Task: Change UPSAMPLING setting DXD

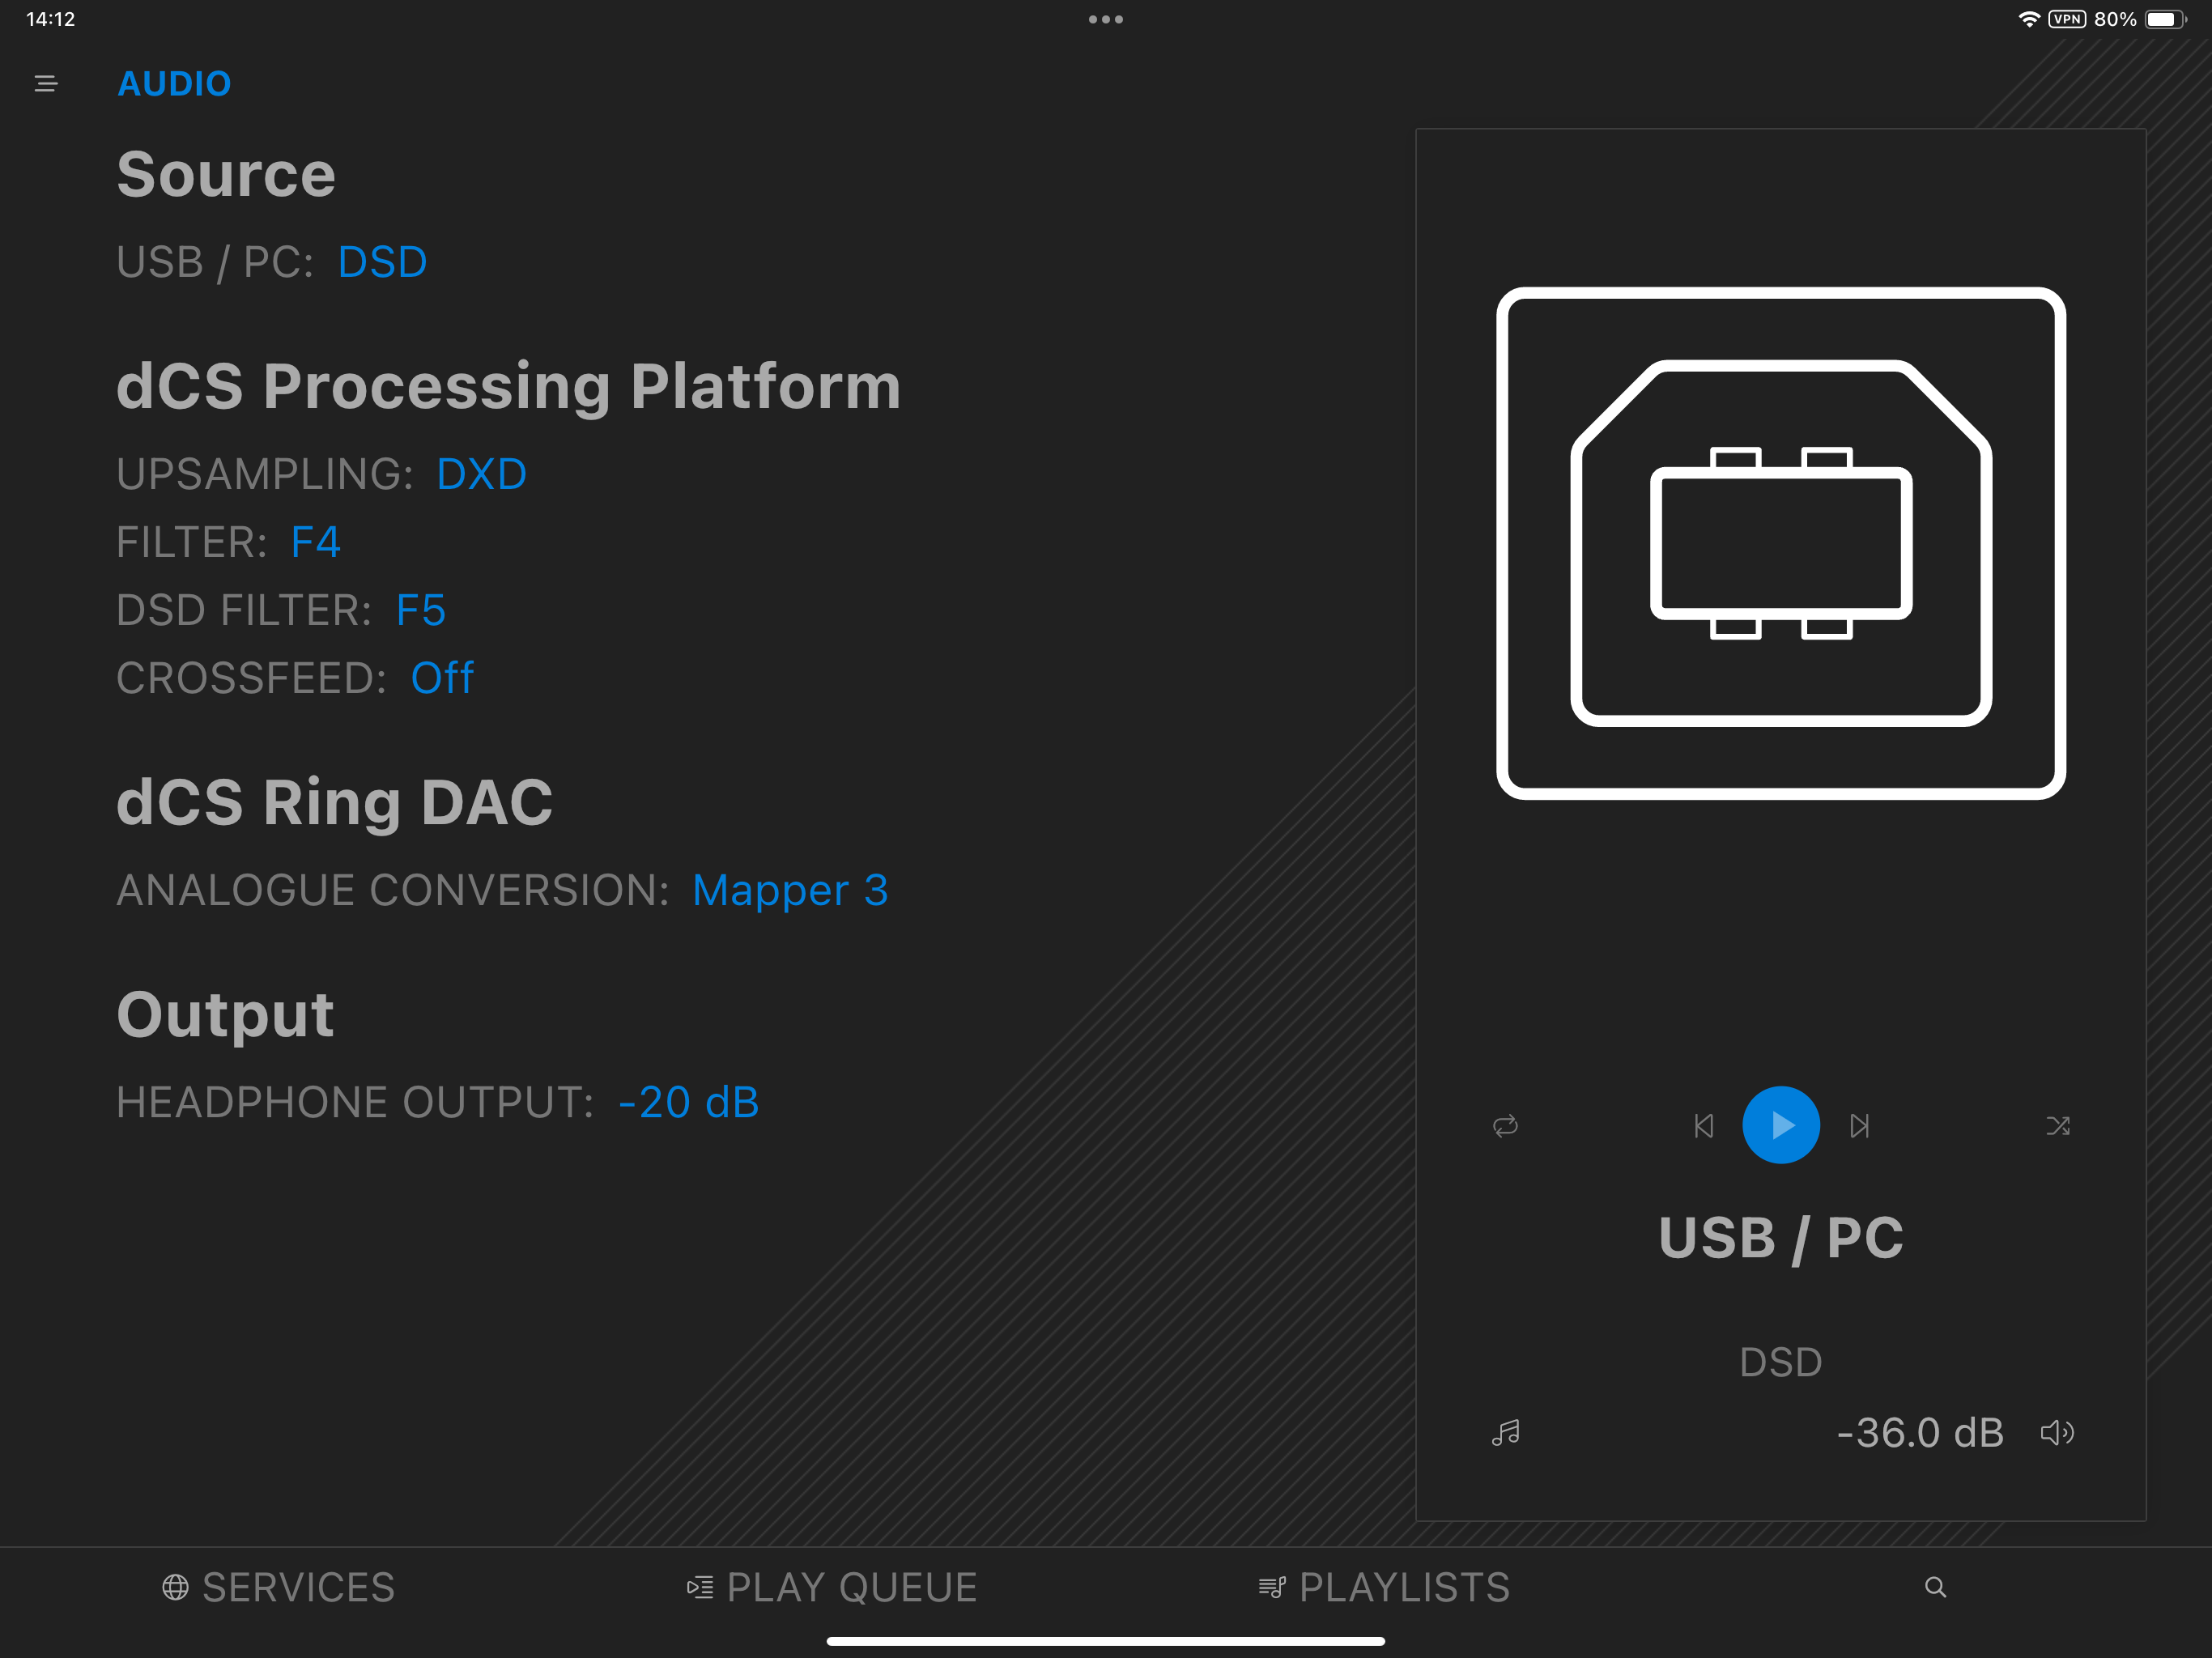Action: [481, 474]
